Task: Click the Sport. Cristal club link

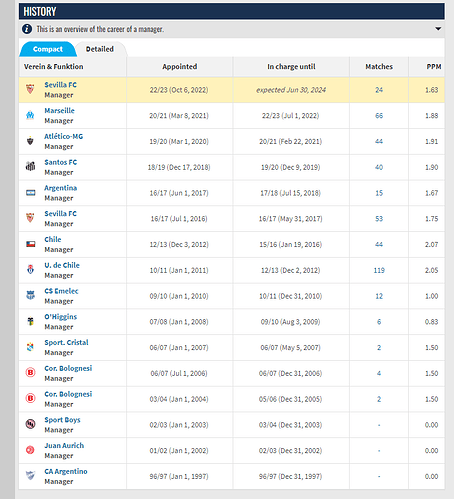Action: (66, 342)
